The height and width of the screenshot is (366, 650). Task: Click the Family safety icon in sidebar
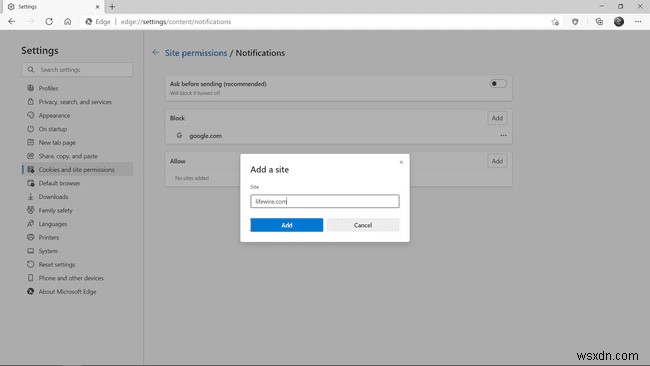30,210
